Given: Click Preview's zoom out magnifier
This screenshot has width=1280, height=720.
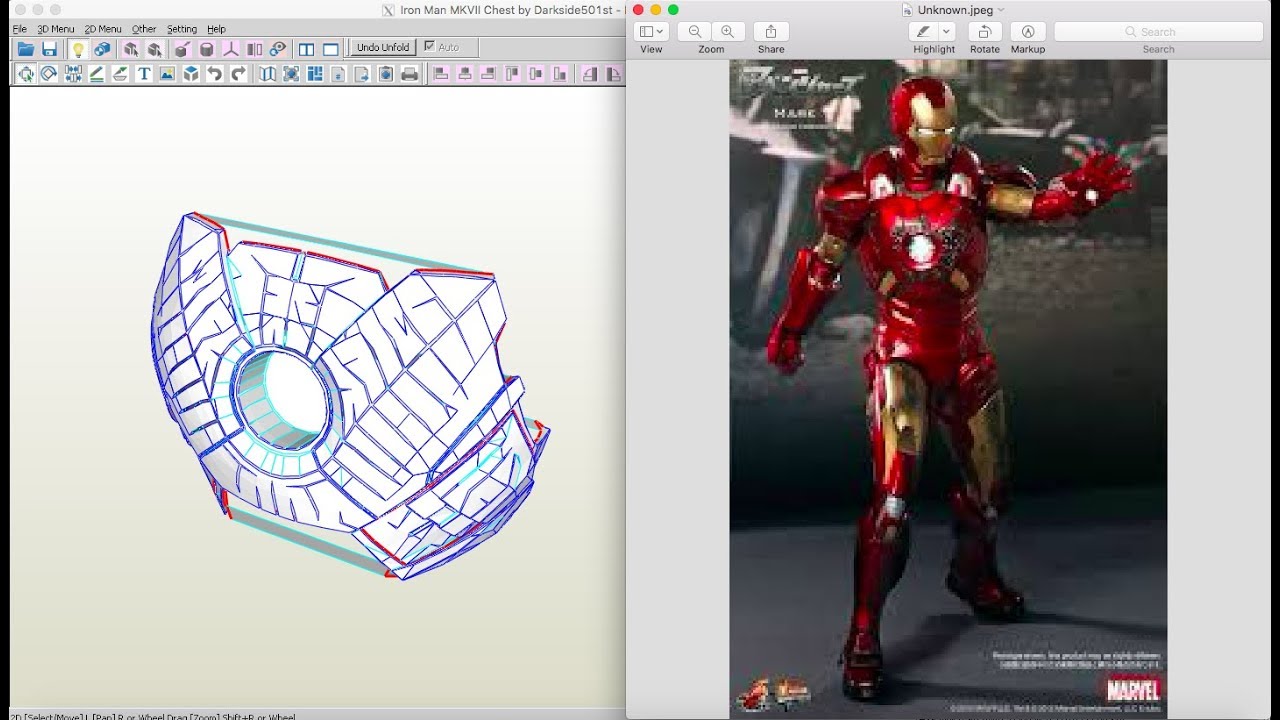Looking at the screenshot, I should [x=694, y=32].
